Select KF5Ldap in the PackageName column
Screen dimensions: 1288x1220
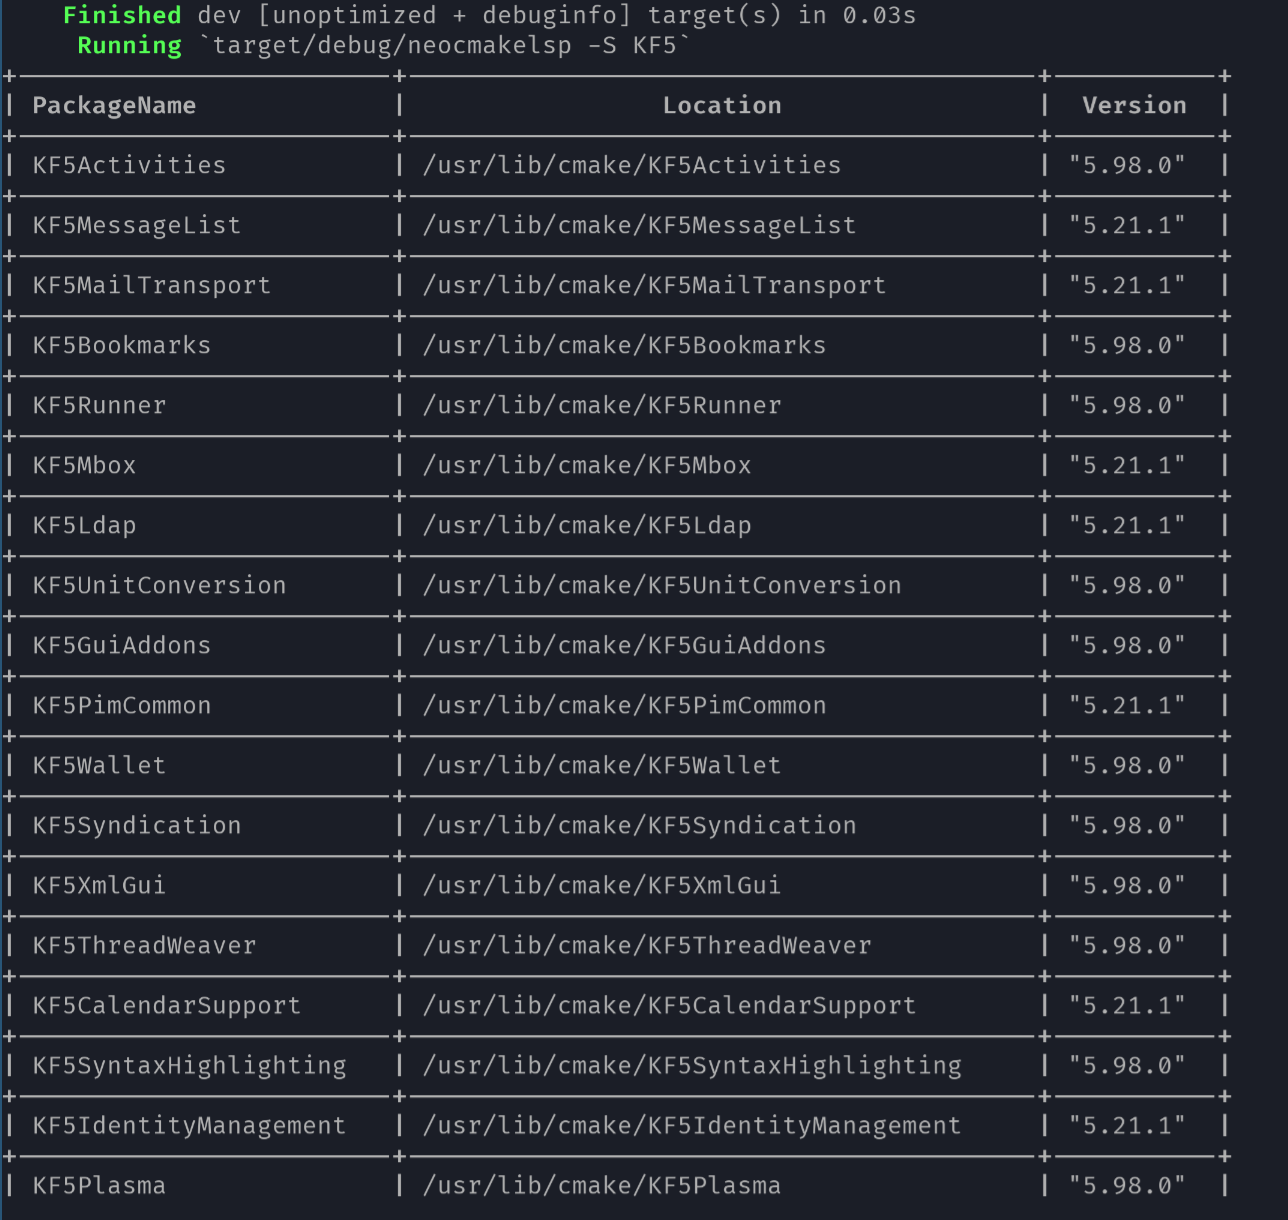[85, 526]
